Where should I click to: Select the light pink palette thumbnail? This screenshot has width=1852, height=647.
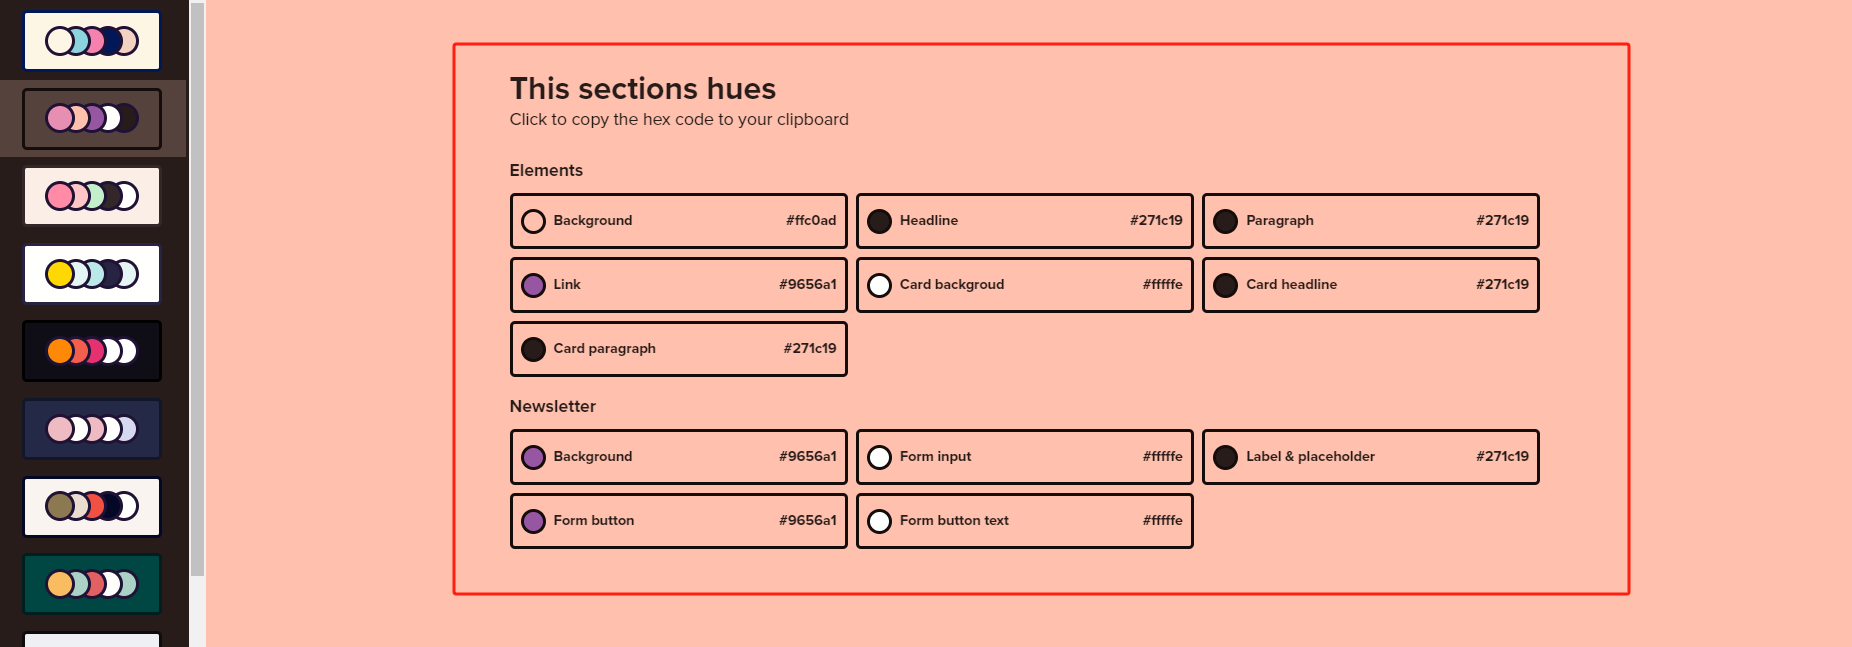point(92,196)
